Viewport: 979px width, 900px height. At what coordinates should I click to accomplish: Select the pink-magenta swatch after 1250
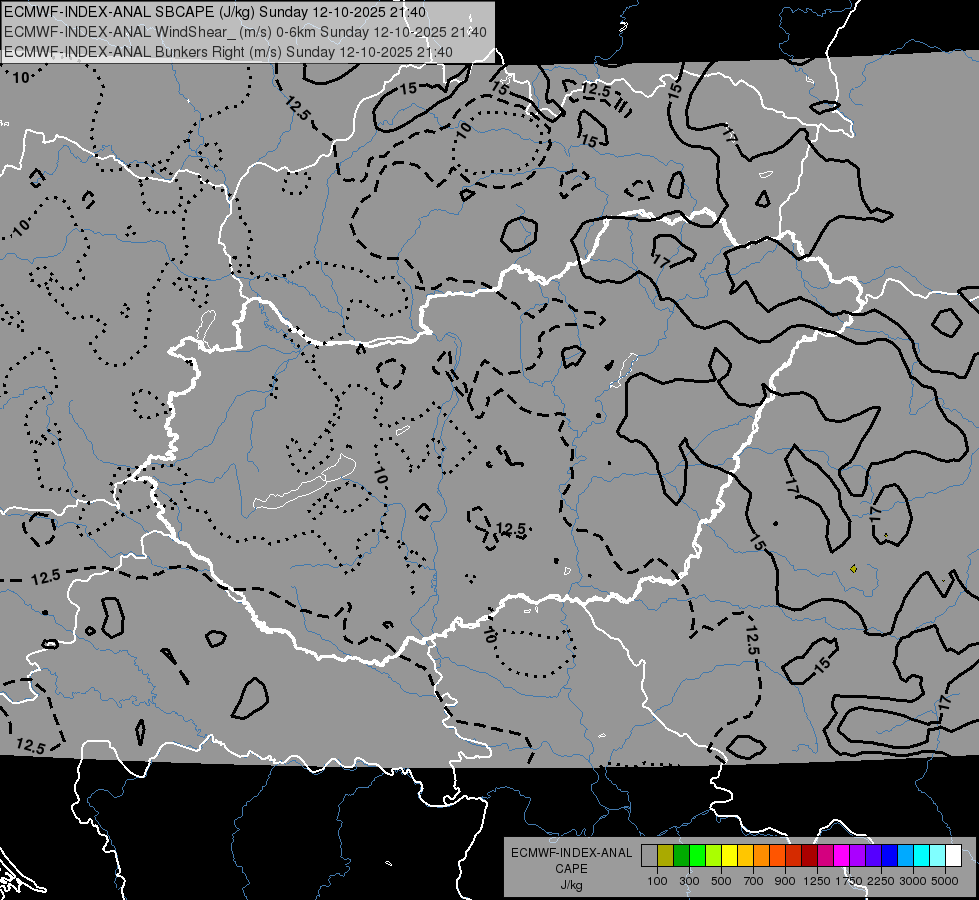coord(826,856)
